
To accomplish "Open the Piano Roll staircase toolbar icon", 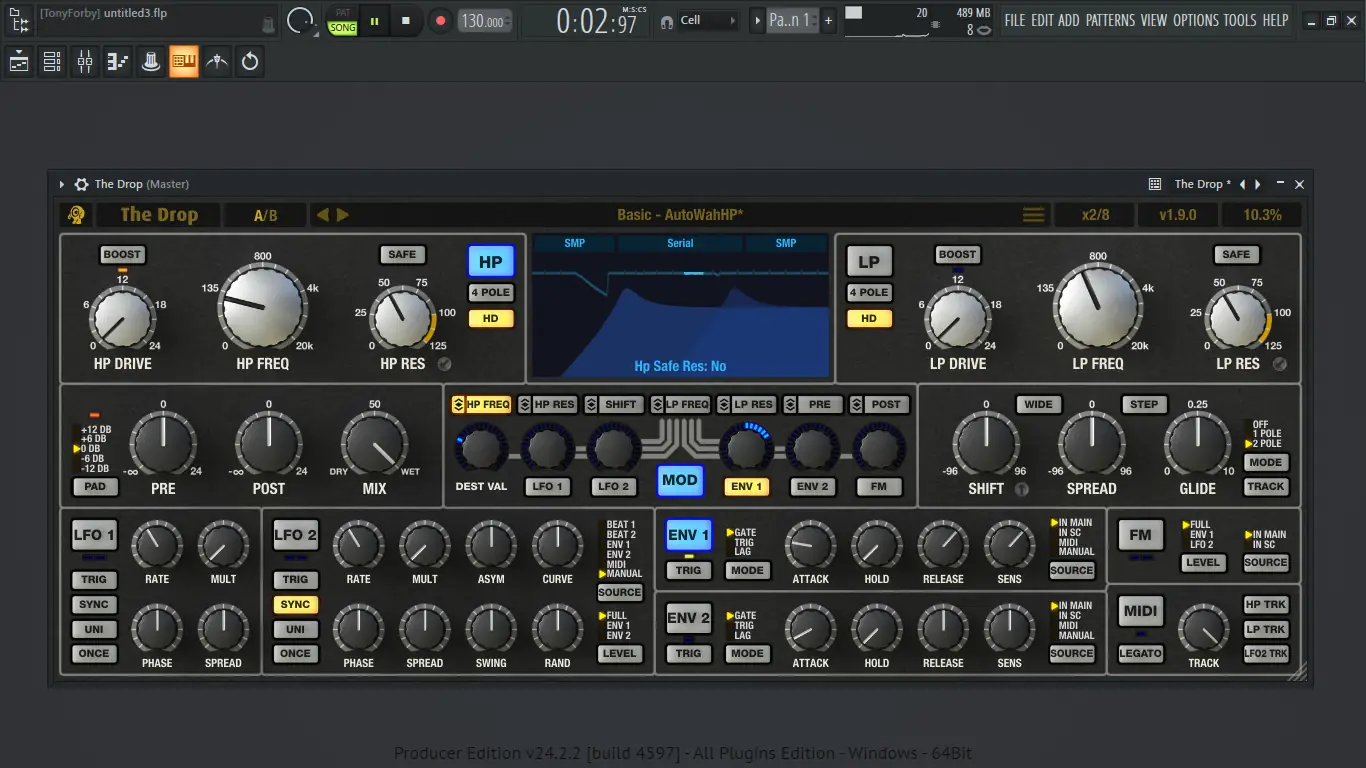I will 118,62.
